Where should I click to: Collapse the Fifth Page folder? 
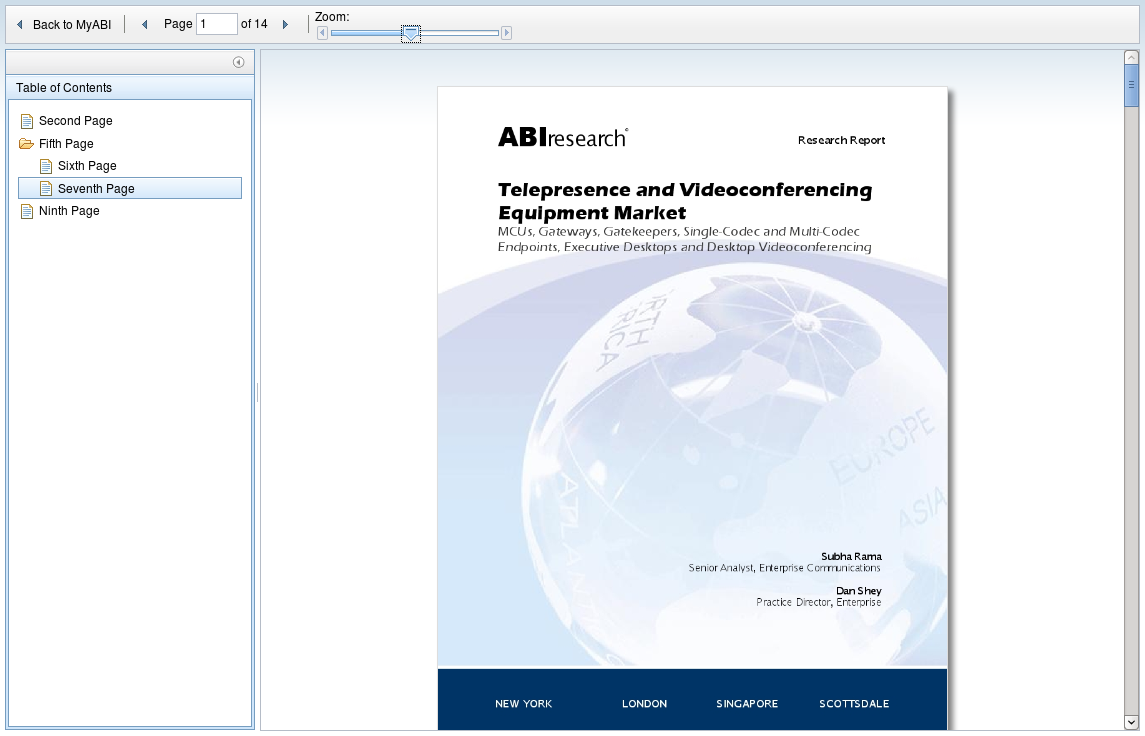click(x=26, y=144)
